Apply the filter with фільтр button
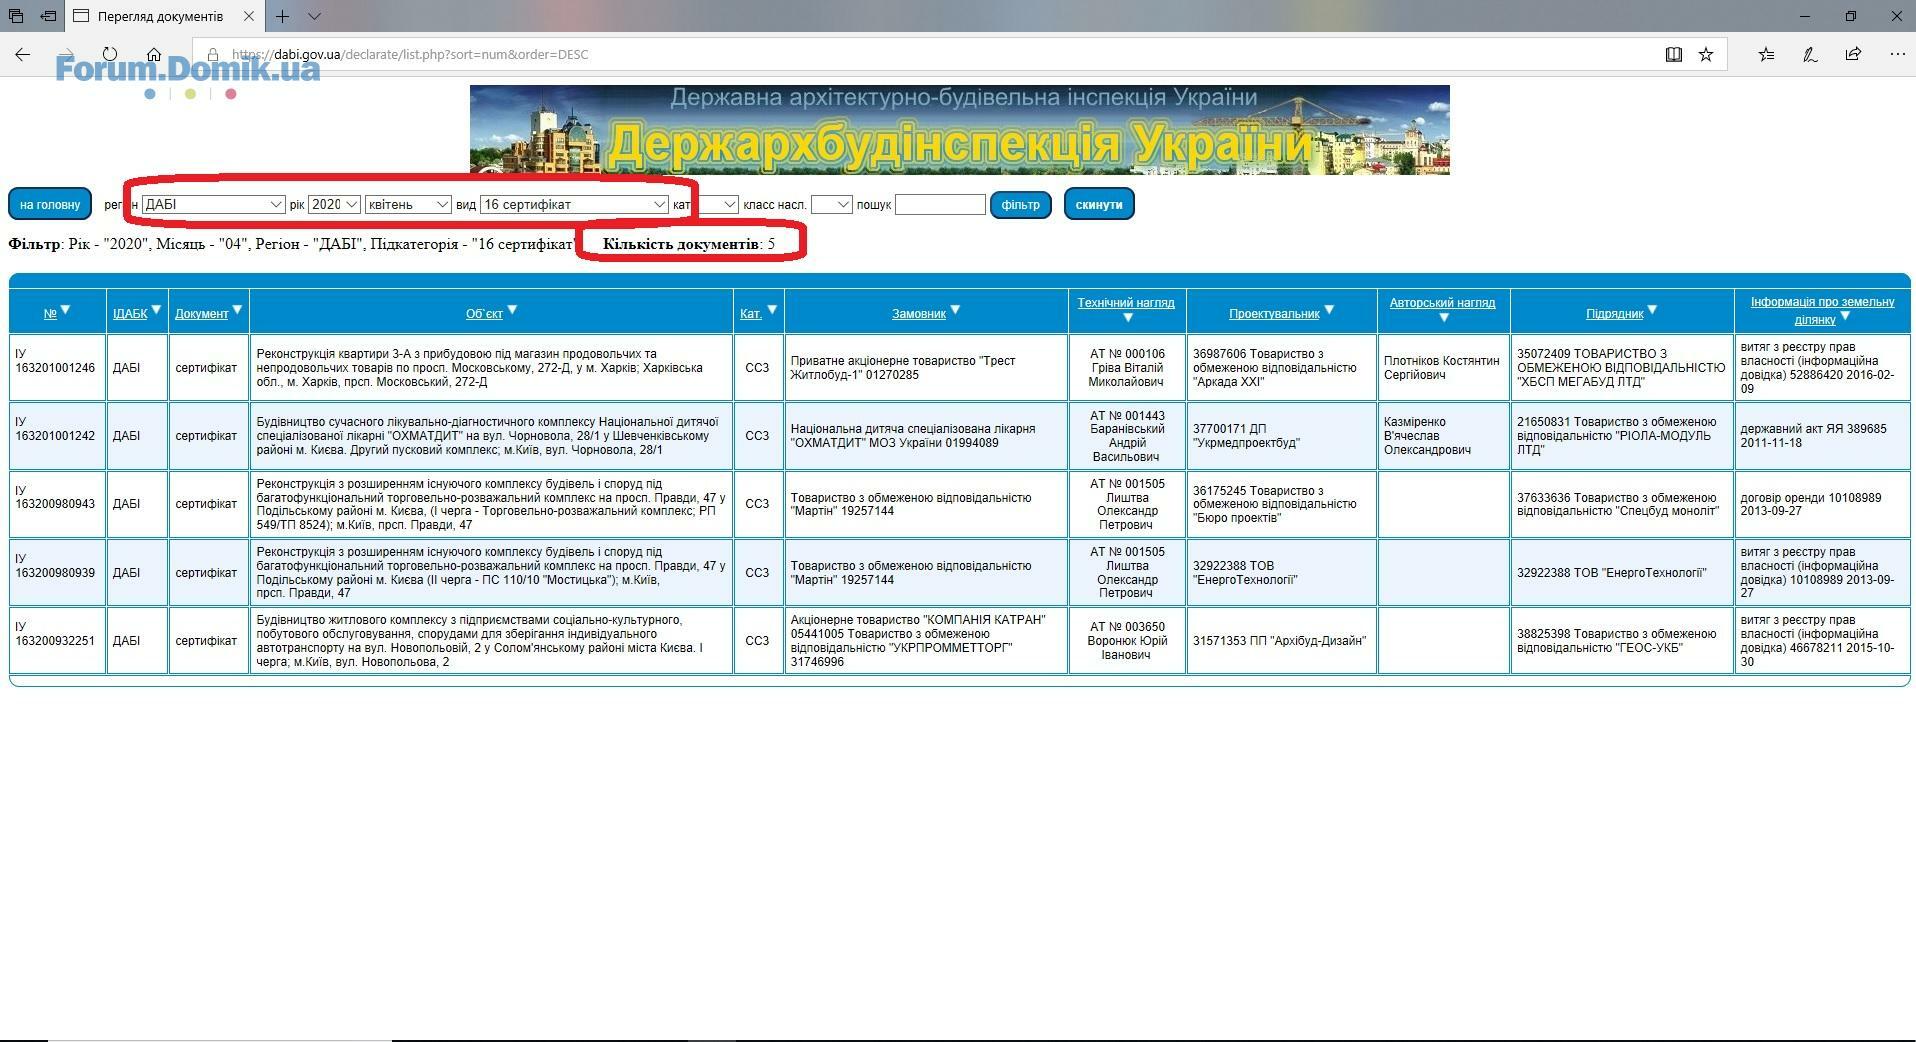The height and width of the screenshot is (1042, 1916). click(1021, 204)
